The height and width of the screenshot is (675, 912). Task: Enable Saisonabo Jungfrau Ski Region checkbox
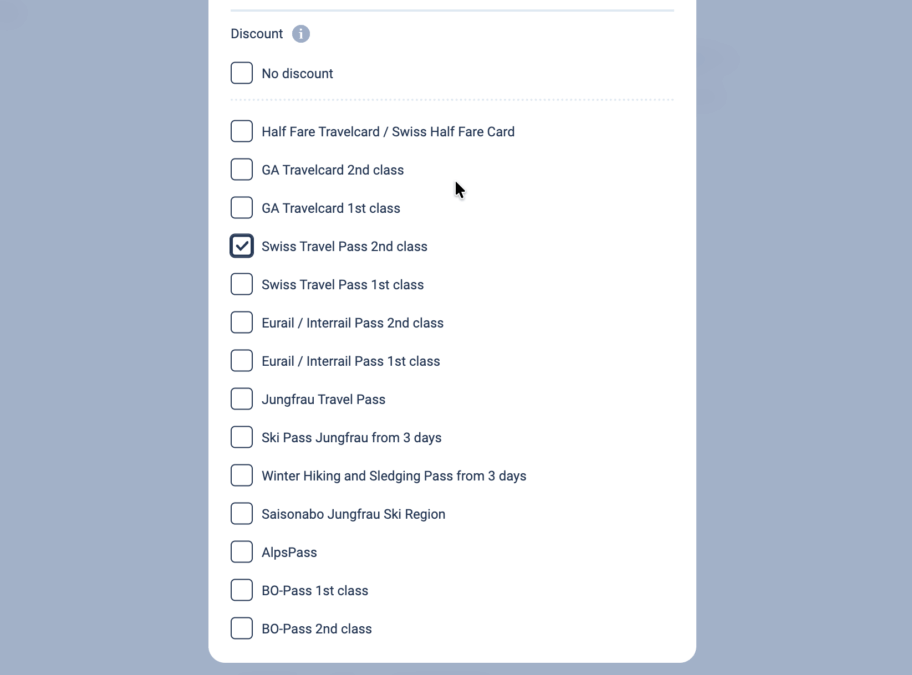242,514
